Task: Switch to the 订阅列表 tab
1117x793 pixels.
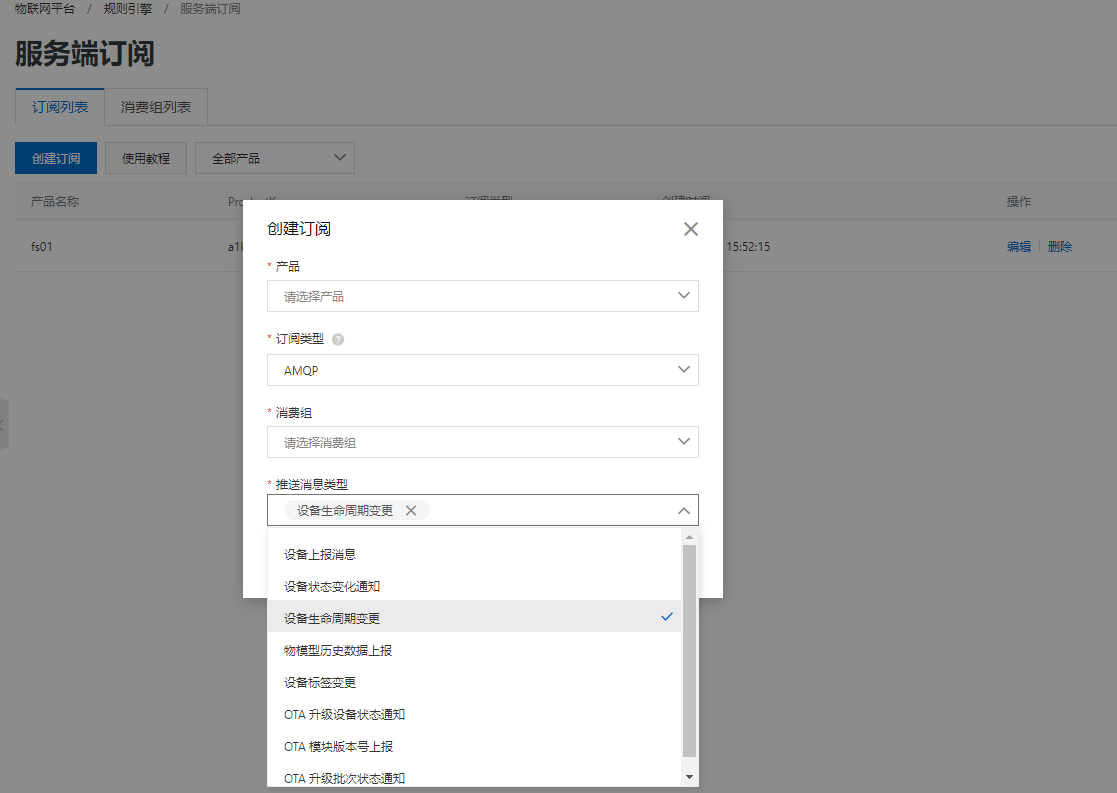Action: [60, 106]
